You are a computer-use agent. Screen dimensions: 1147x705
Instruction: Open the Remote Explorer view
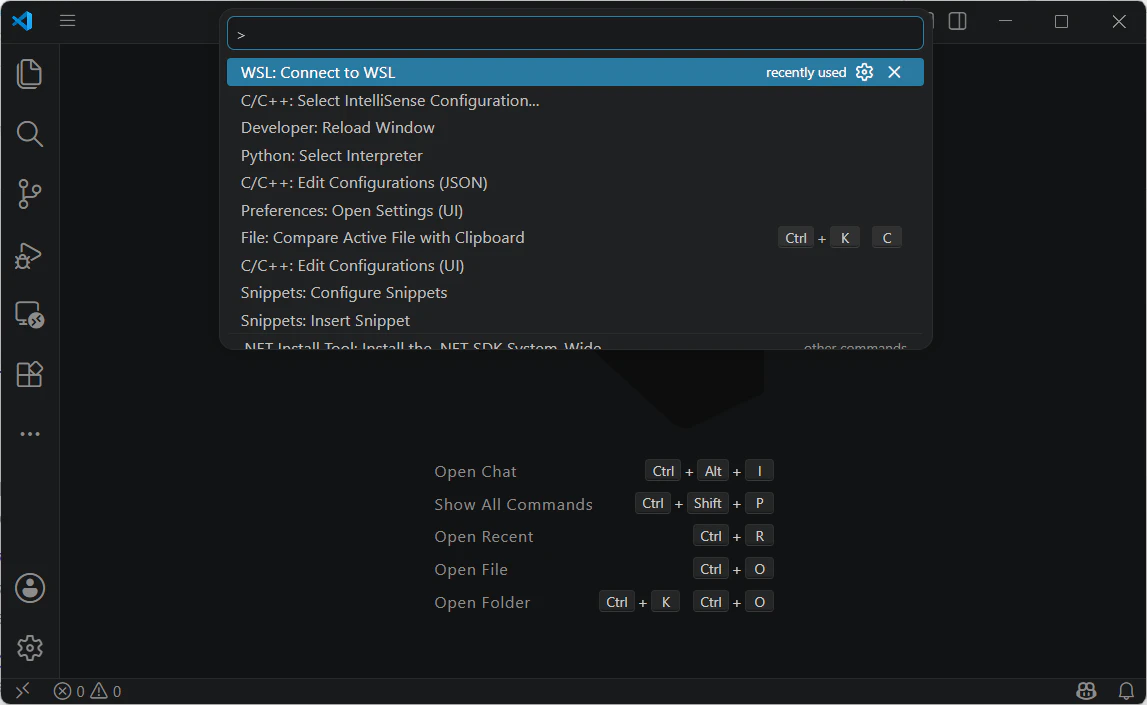pyautogui.click(x=29, y=314)
